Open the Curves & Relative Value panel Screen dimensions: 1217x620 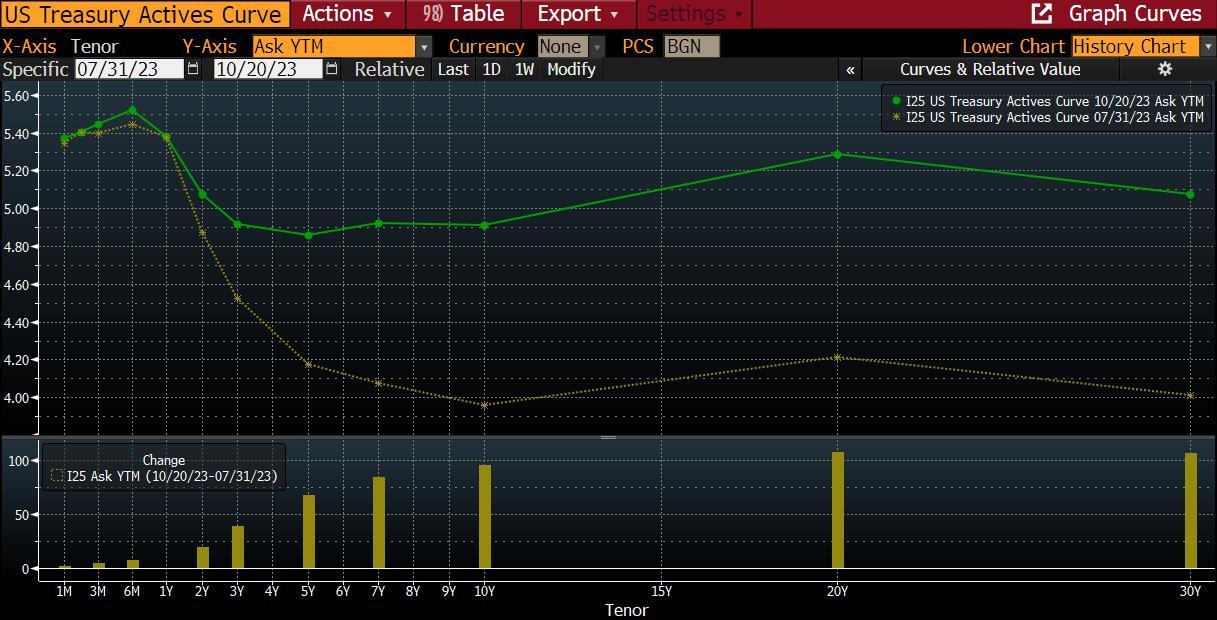click(989, 69)
